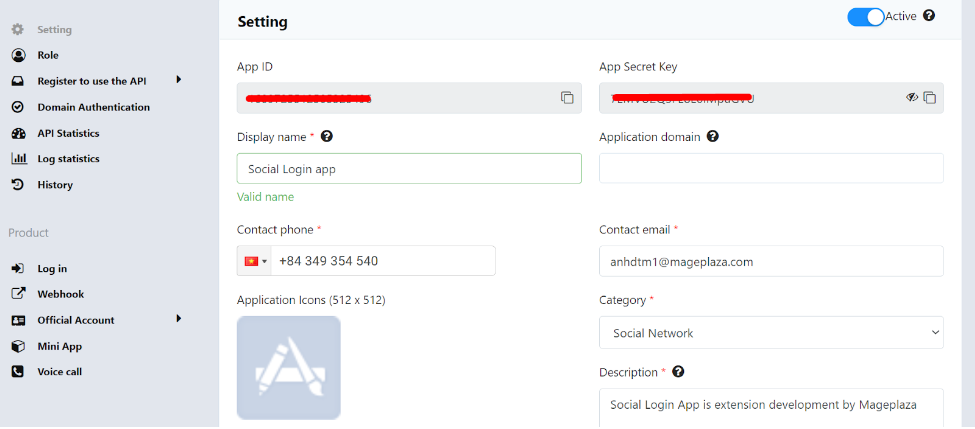This screenshot has height=429, width=975.
Task: Go to Domain Authentication page
Action: pyautogui.click(x=93, y=107)
